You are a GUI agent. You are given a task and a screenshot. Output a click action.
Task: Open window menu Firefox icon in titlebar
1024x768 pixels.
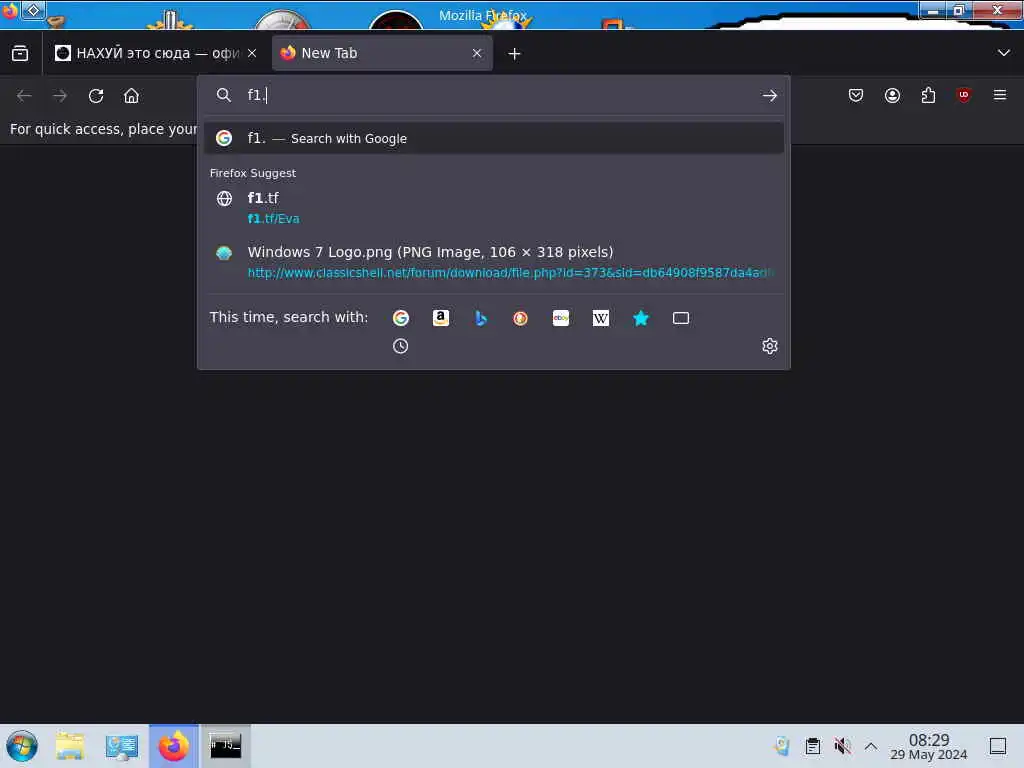coord(10,11)
